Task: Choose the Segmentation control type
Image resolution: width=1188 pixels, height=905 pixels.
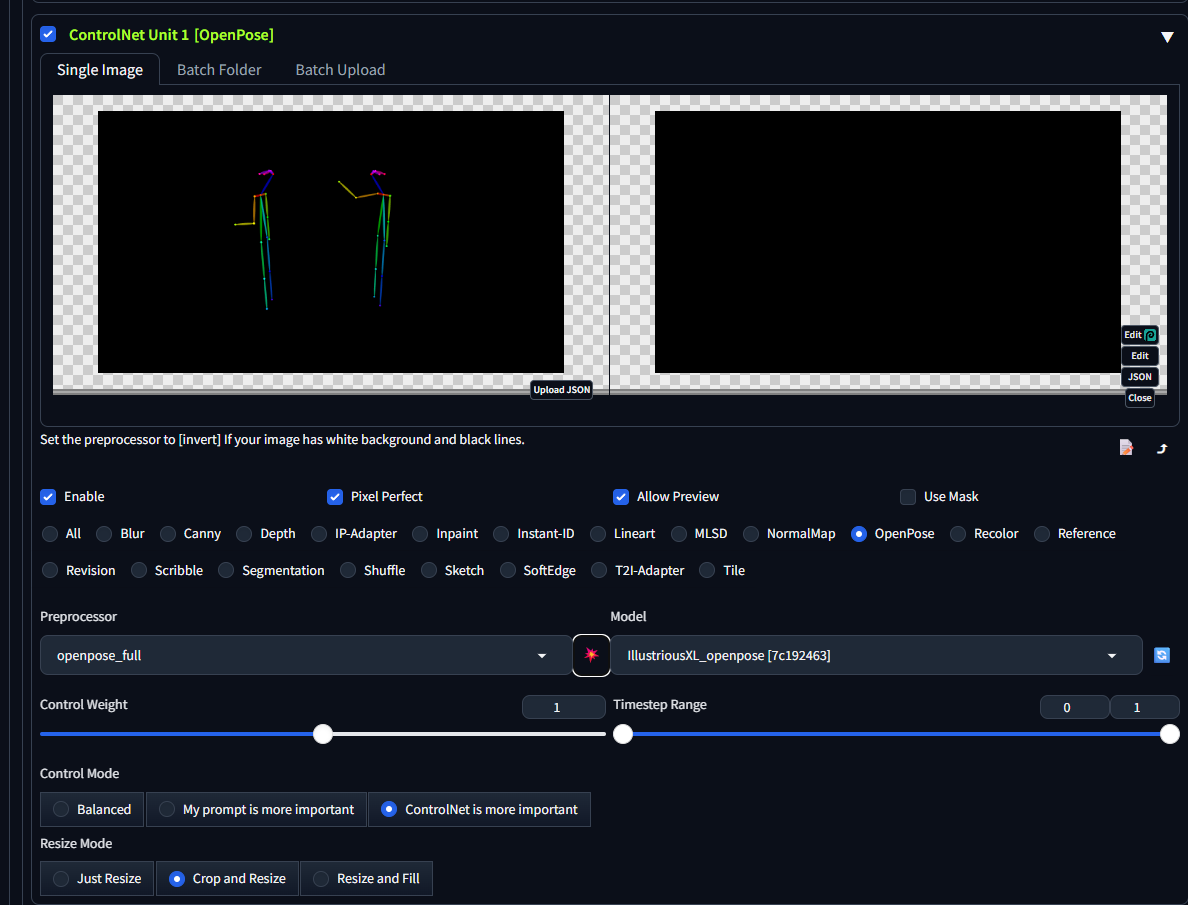Action: [271, 571]
